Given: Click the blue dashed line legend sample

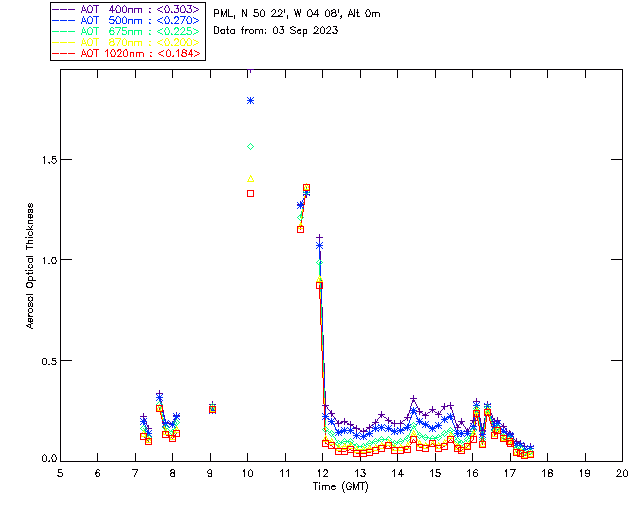Looking at the screenshot, I should point(64,20).
